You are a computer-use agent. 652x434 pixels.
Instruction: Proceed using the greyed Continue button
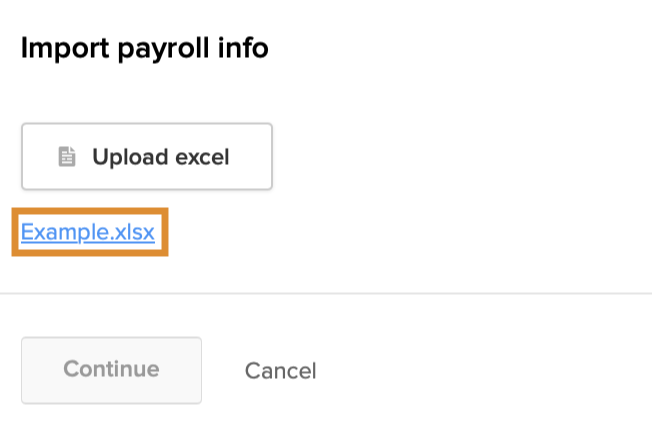click(111, 370)
